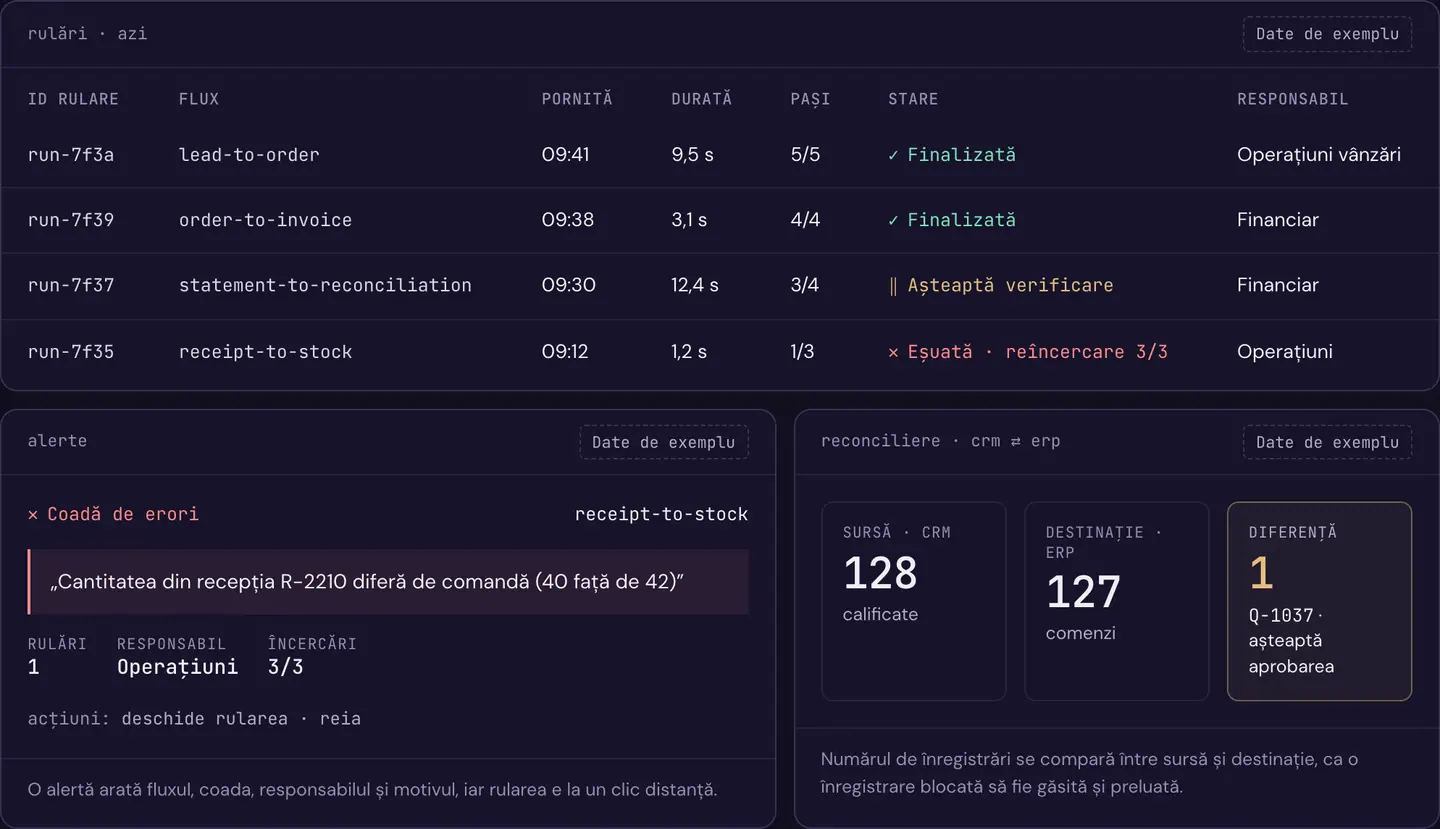1440x829 pixels.
Task: Click the DURATĂ column header
Action: (x=702, y=99)
